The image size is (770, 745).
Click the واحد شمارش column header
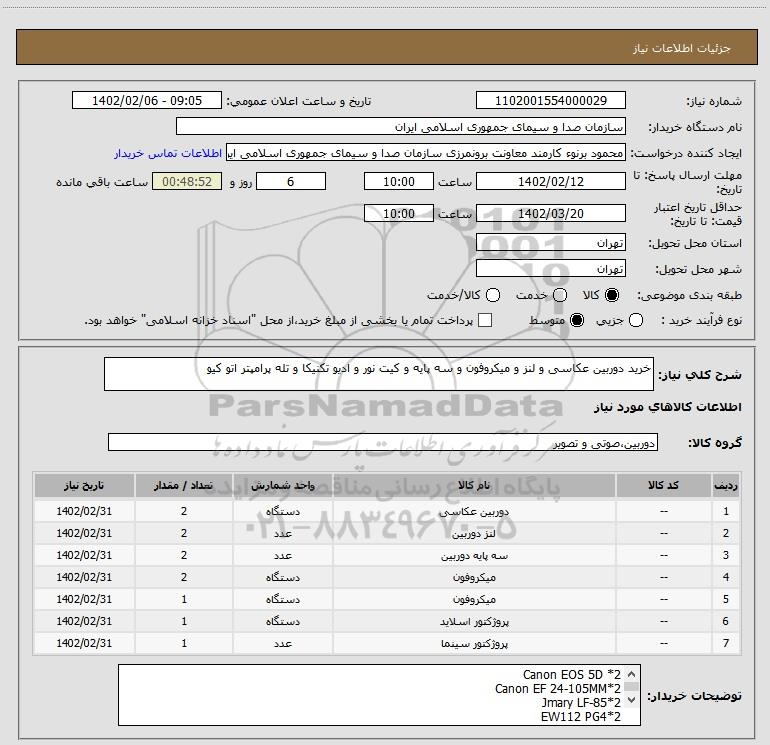(x=283, y=485)
